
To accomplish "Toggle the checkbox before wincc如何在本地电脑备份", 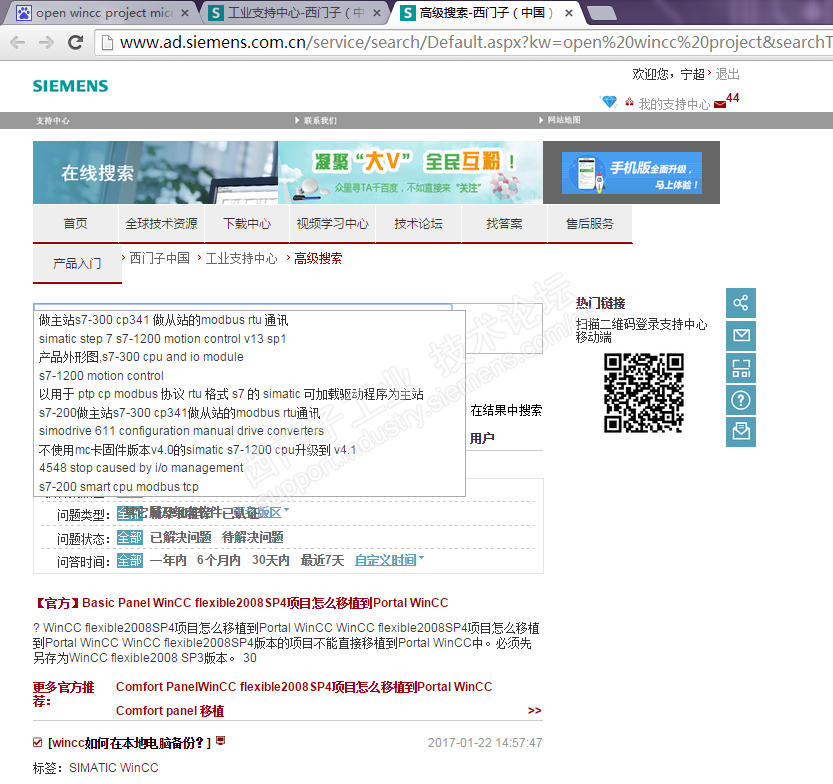I will point(37,742).
